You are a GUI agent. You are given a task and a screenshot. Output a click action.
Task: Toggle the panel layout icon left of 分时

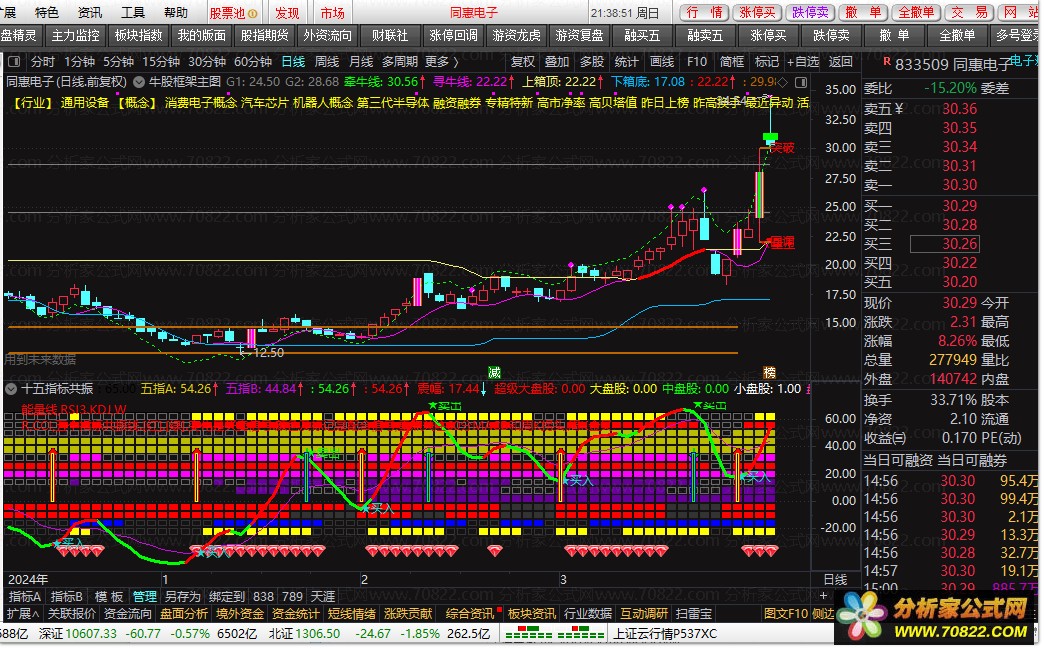(x=15, y=62)
